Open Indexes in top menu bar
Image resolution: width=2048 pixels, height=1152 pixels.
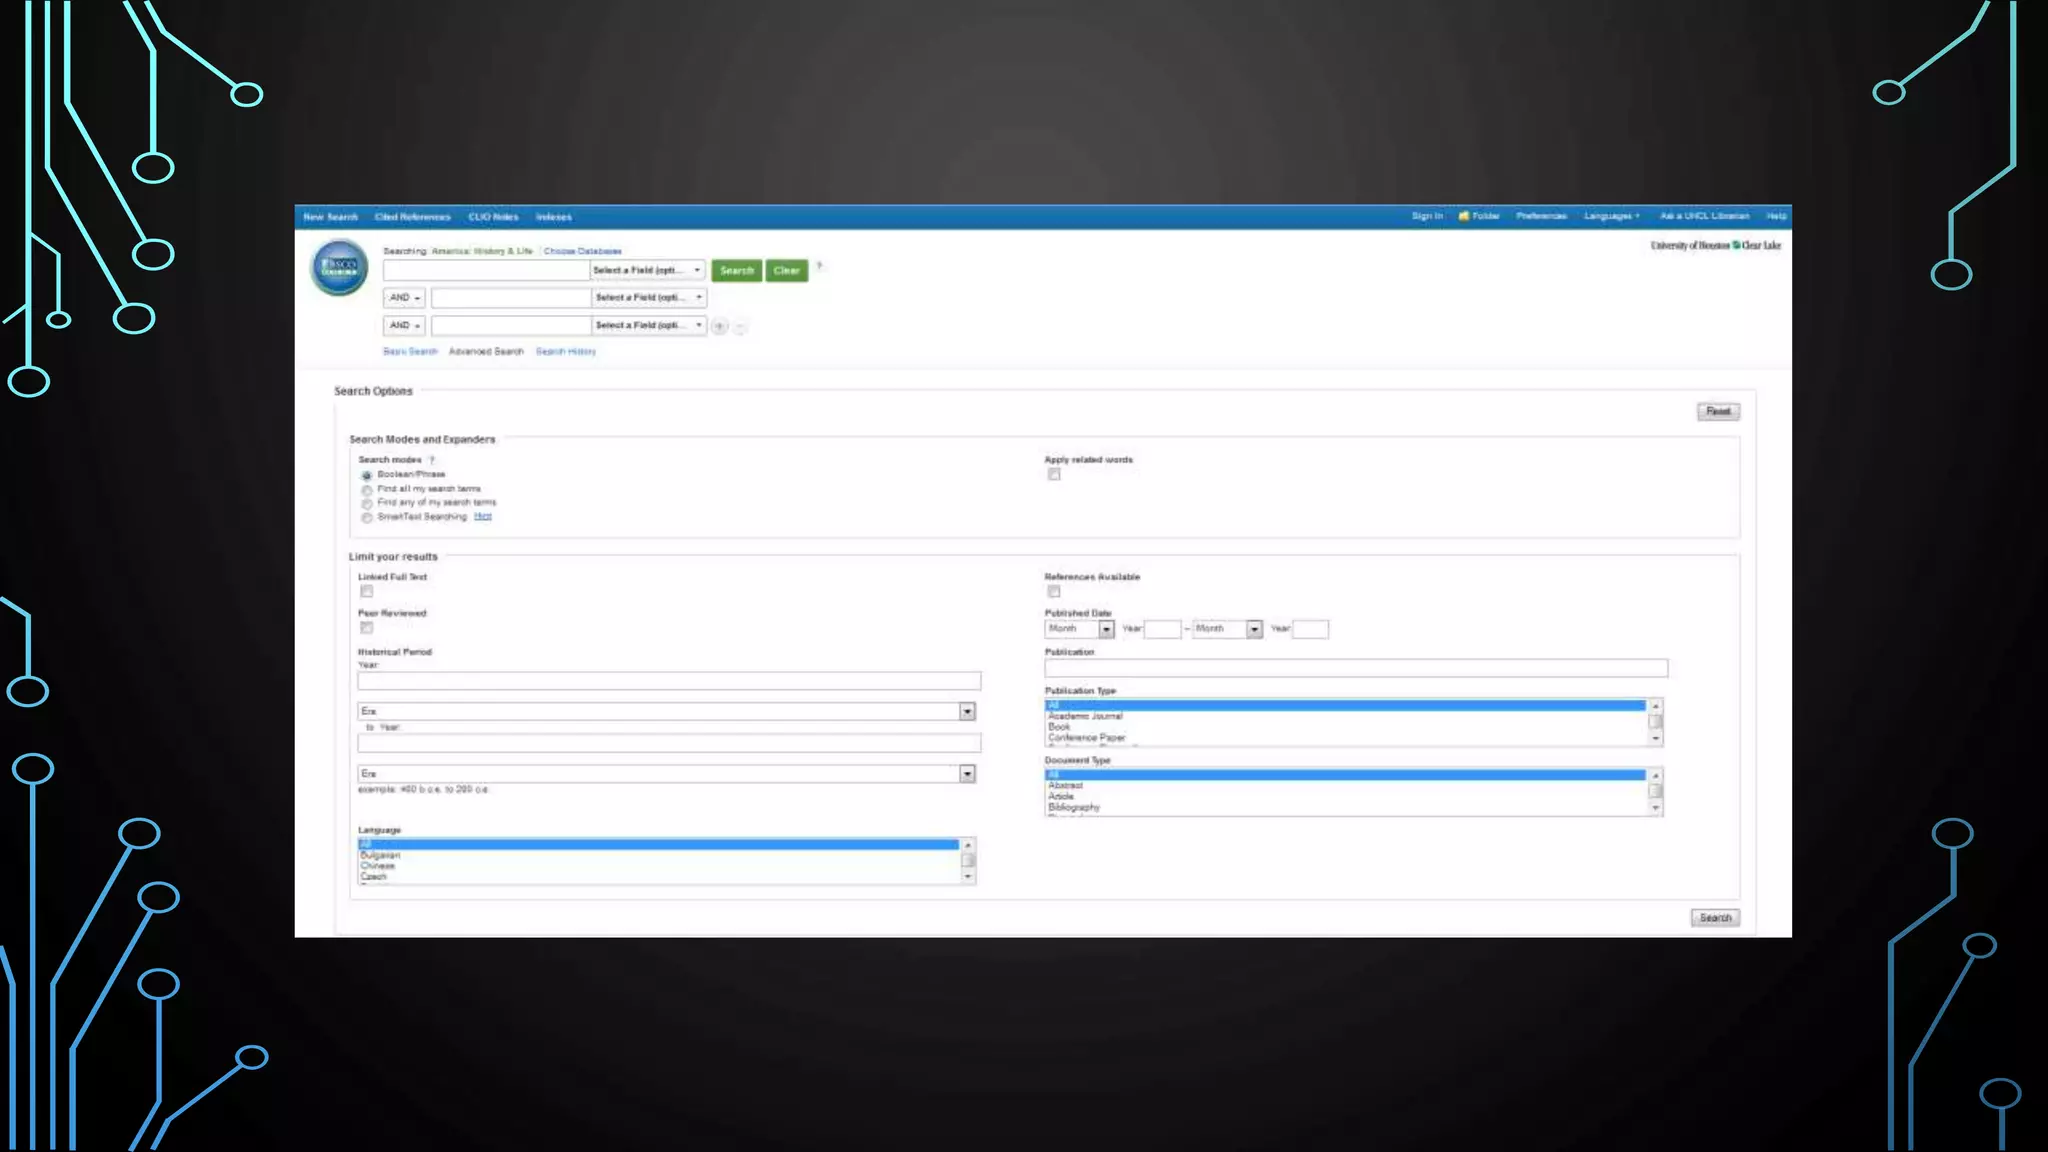pos(553,217)
